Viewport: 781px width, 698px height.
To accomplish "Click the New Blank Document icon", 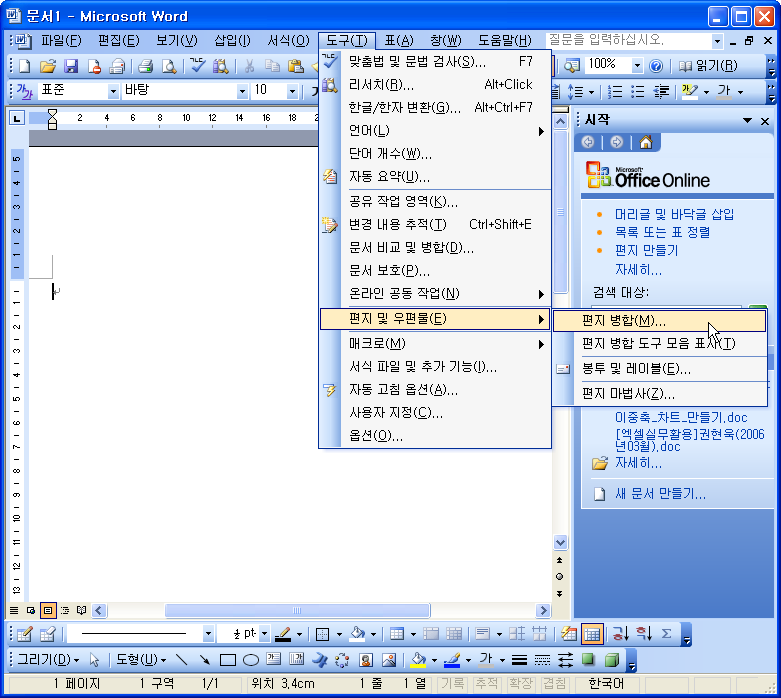I will [24, 66].
